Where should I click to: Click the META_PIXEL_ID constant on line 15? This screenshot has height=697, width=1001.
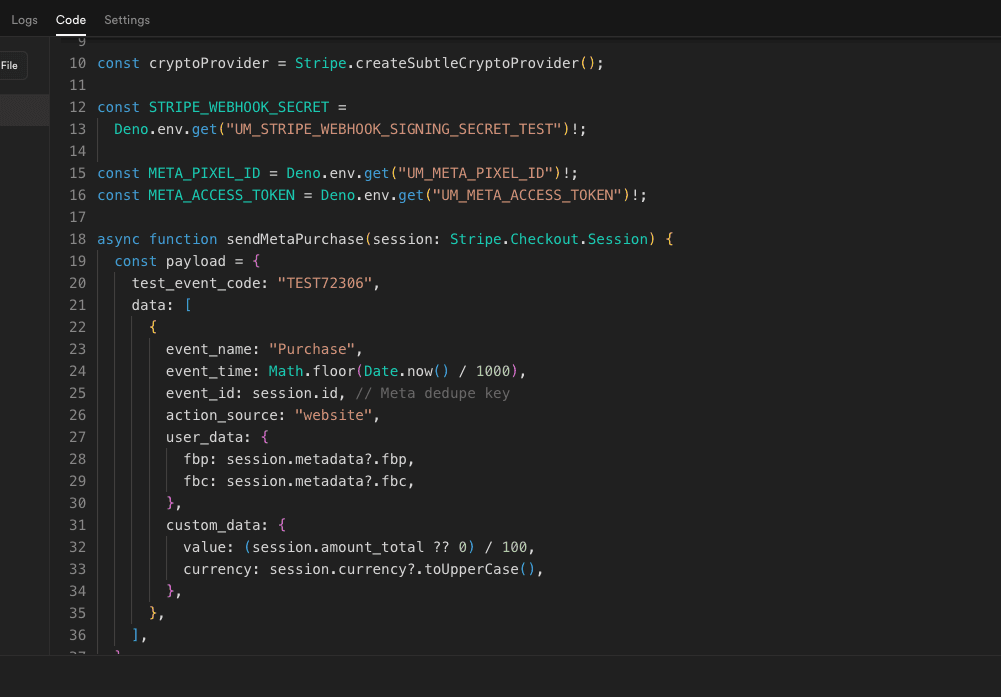tap(204, 172)
